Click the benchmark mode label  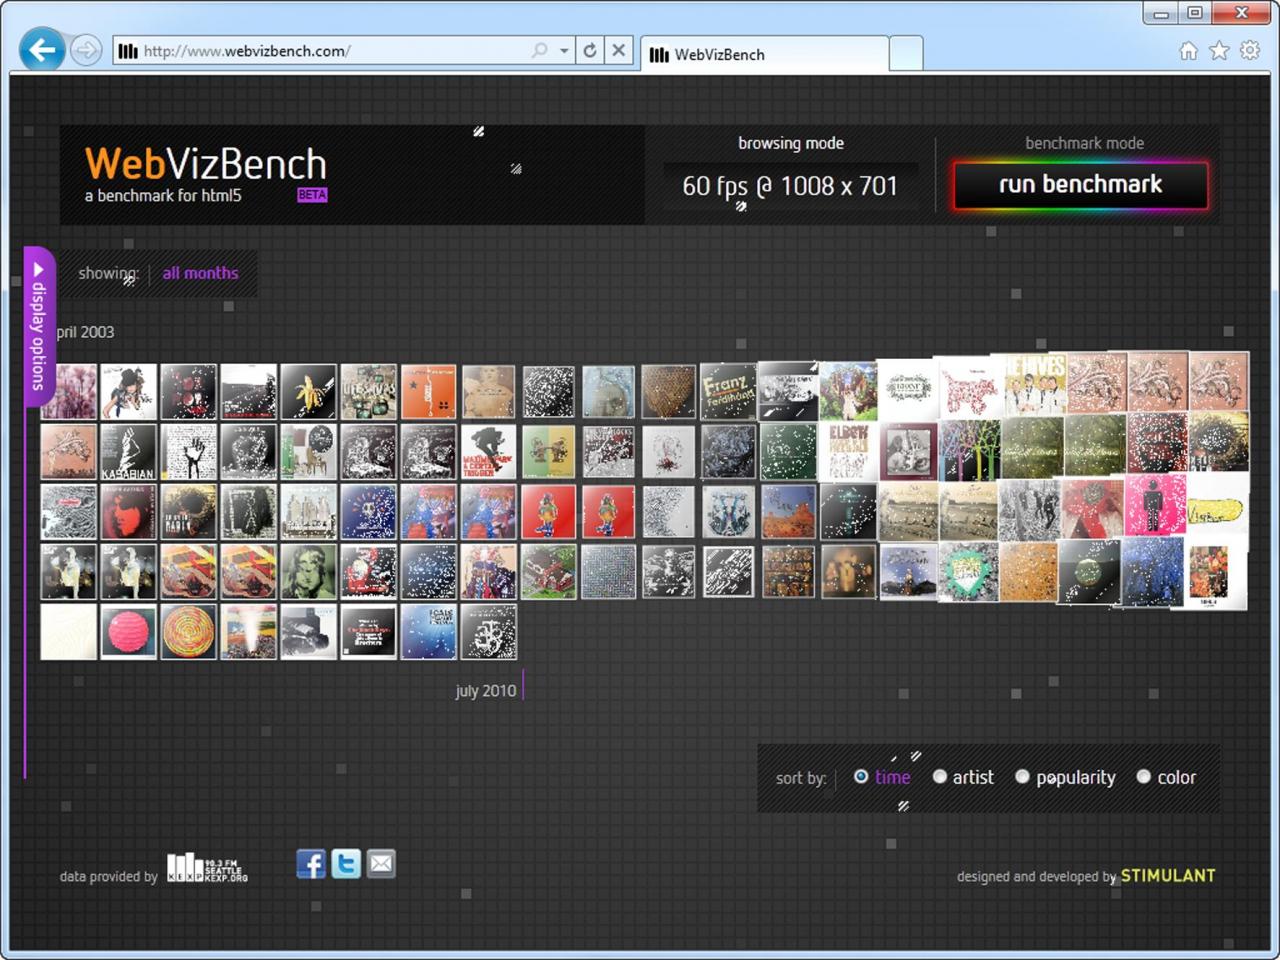tap(1084, 143)
